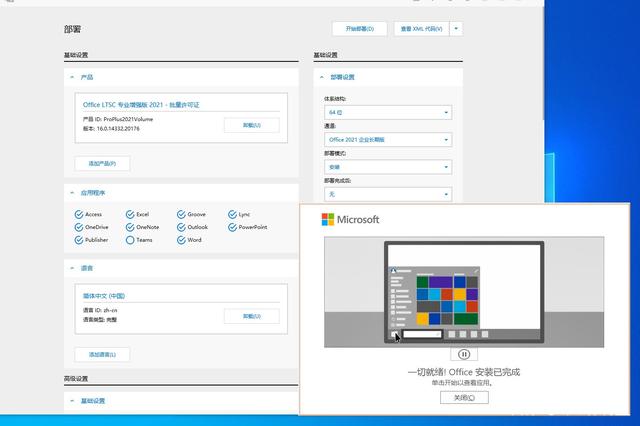
Task: Click 卸载(U) for Office LTSC 2021 product
Action: [251, 125]
